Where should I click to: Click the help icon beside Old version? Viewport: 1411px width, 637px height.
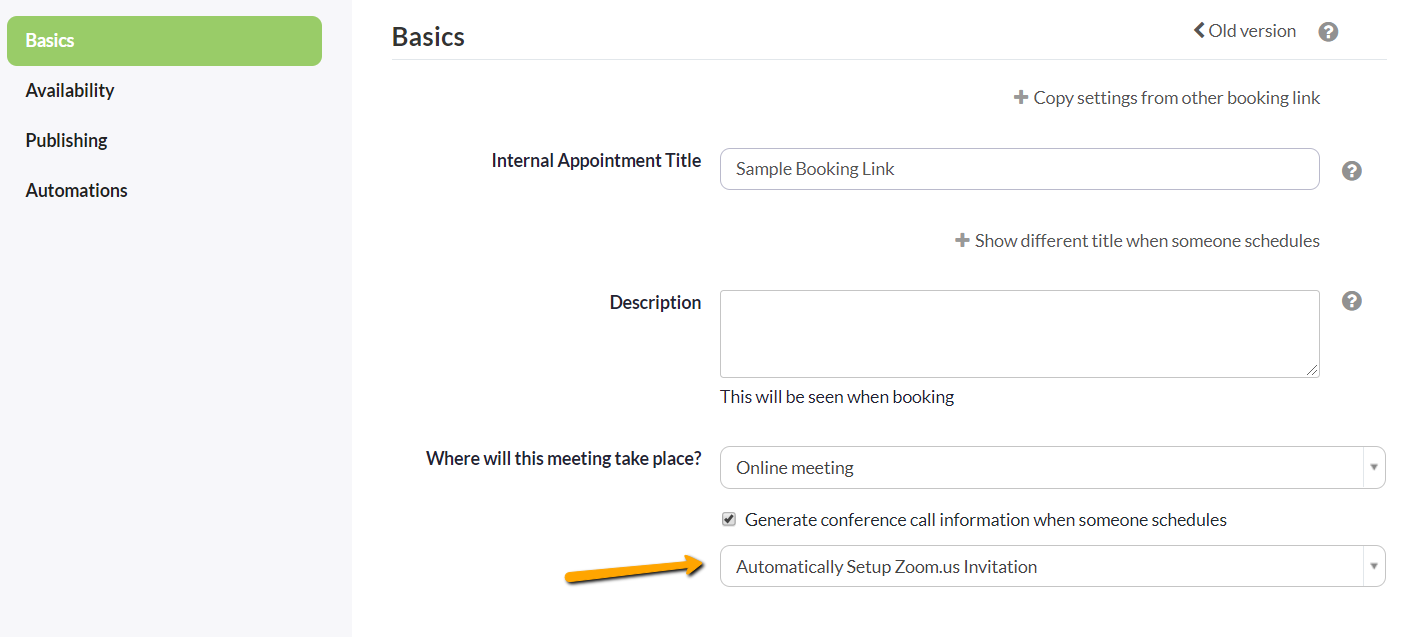point(1328,32)
